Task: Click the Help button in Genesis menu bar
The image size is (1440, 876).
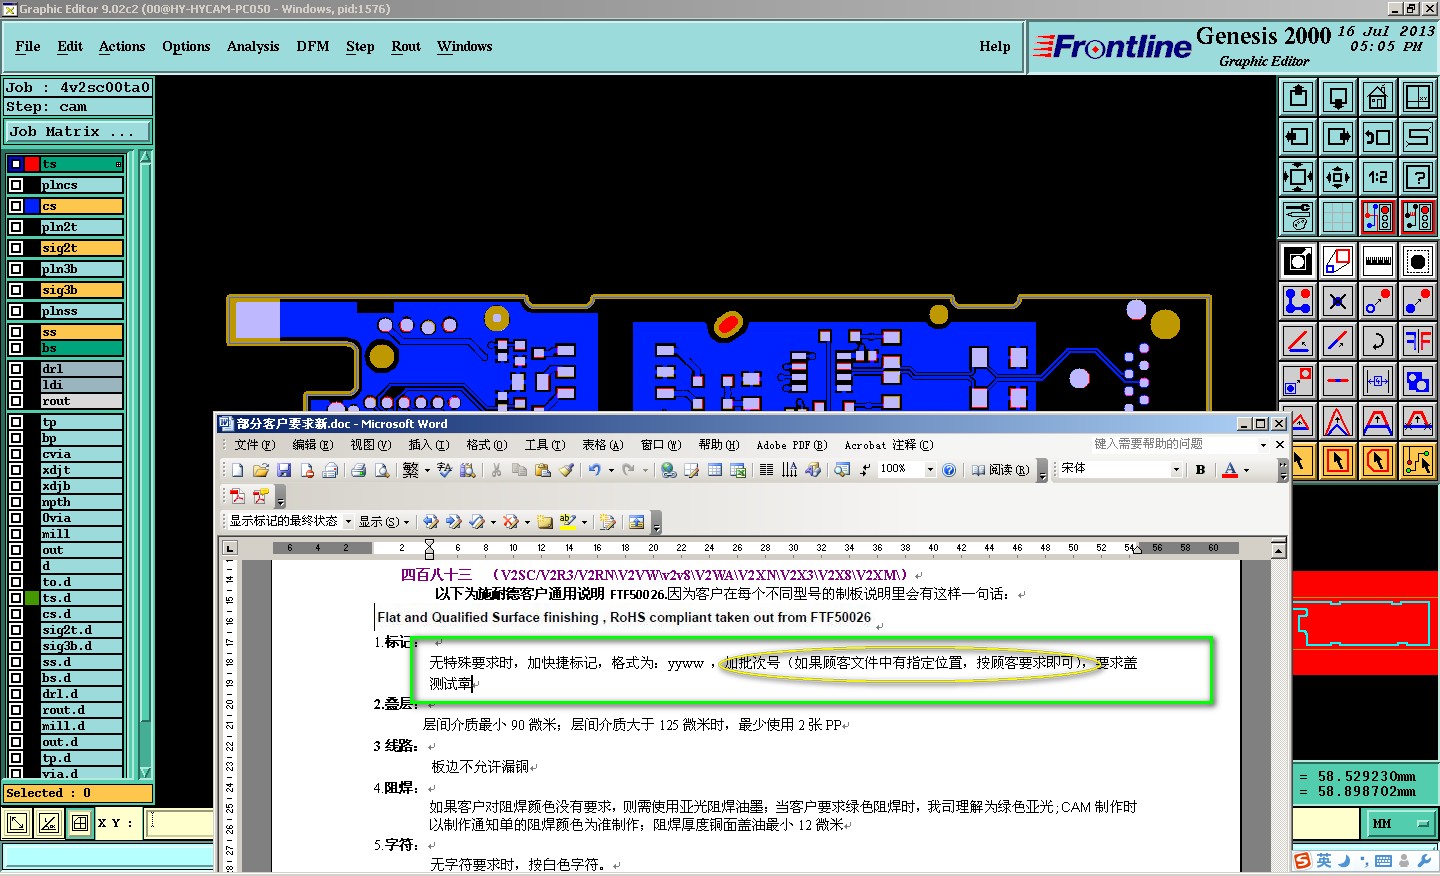Action: pyautogui.click(x=995, y=46)
